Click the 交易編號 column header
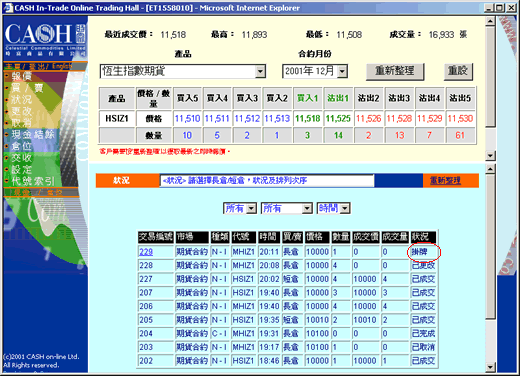This screenshot has height=376, width=520. tap(156, 237)
